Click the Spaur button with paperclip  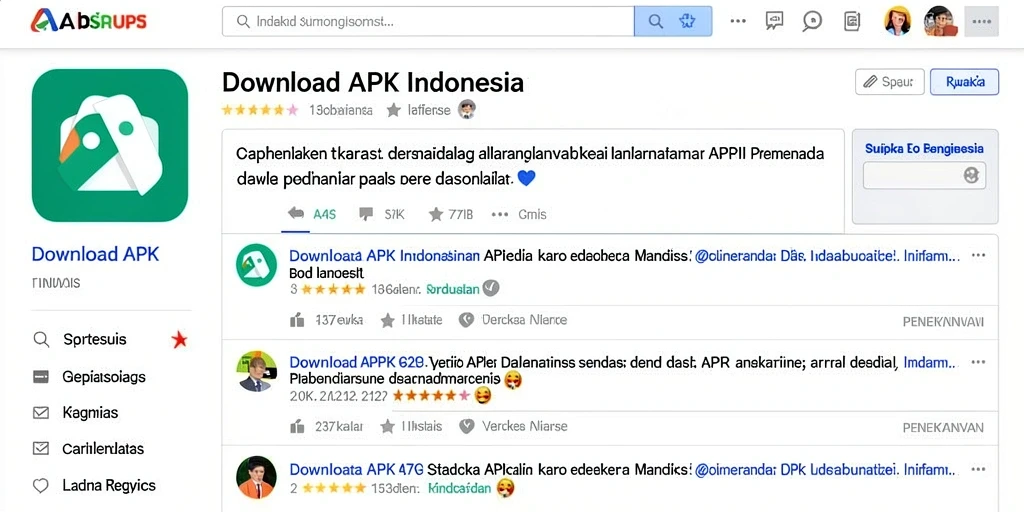click(889, 82)
